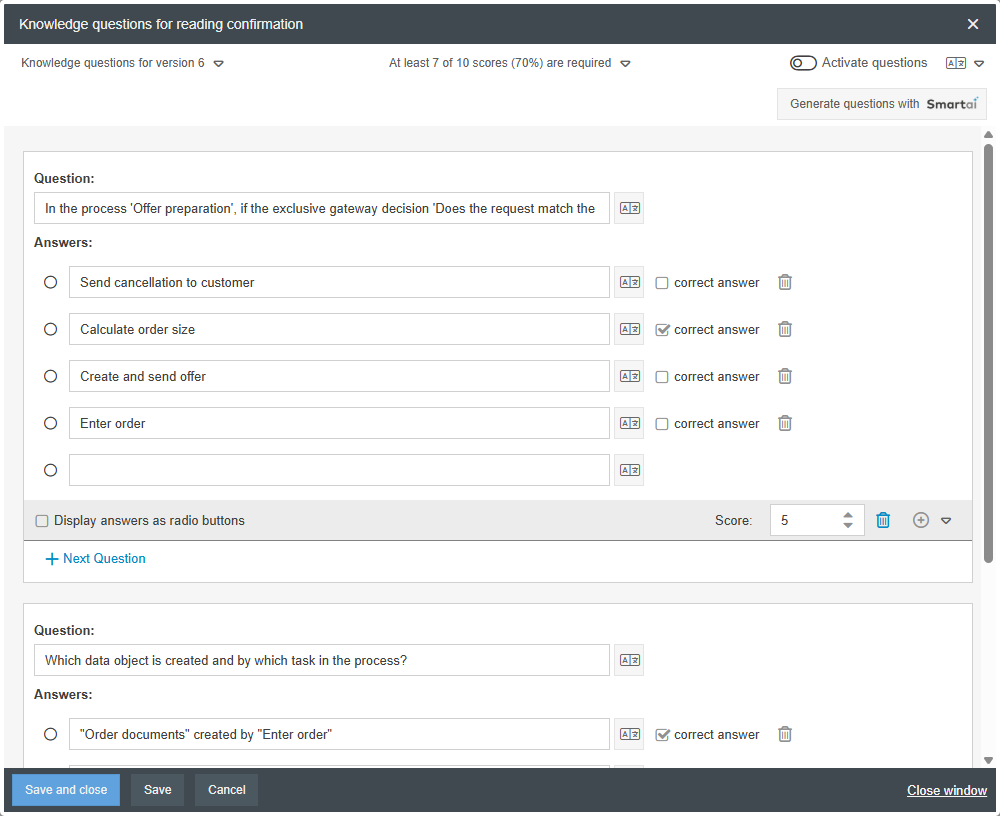Click the 'Which data object is created' question field

point(322,660)
